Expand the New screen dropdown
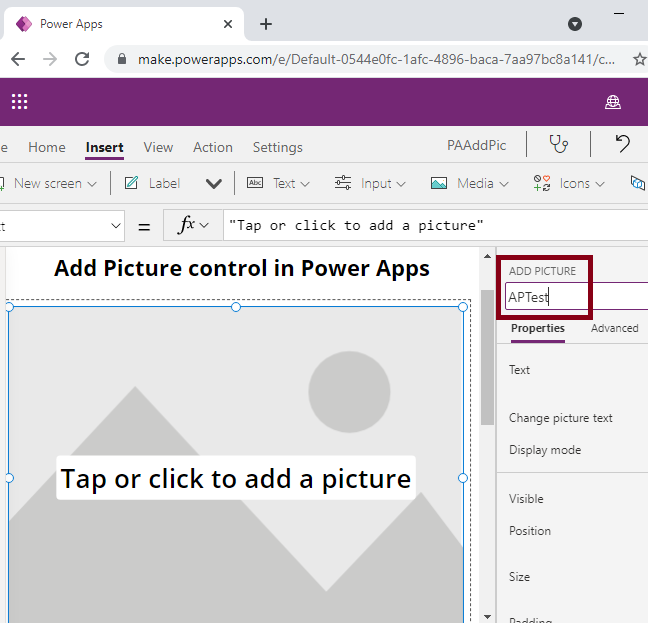The image size is (648, 623). coord(92,184)
